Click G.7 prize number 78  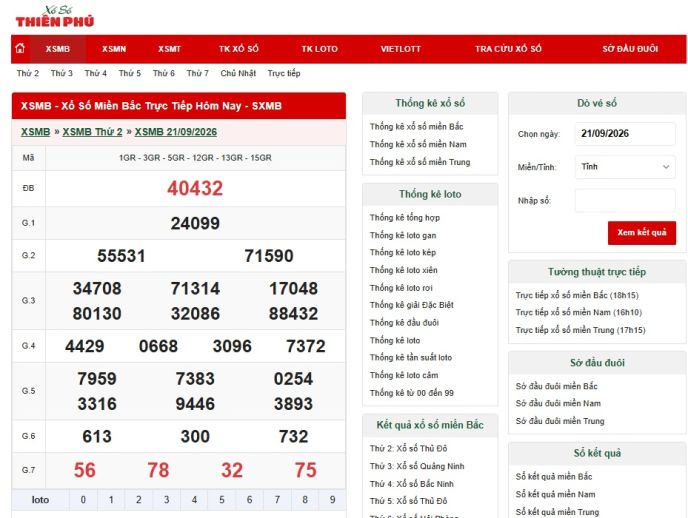158,470
